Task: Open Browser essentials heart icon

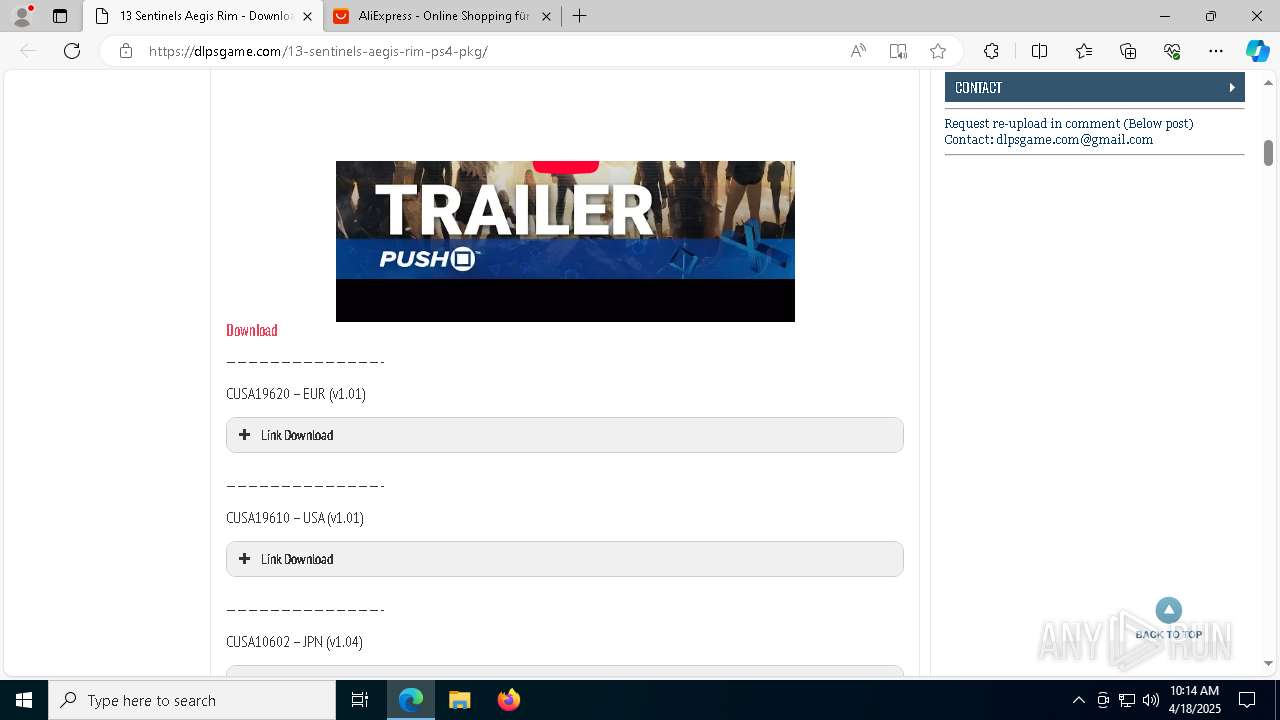Action: point(1172,51)
